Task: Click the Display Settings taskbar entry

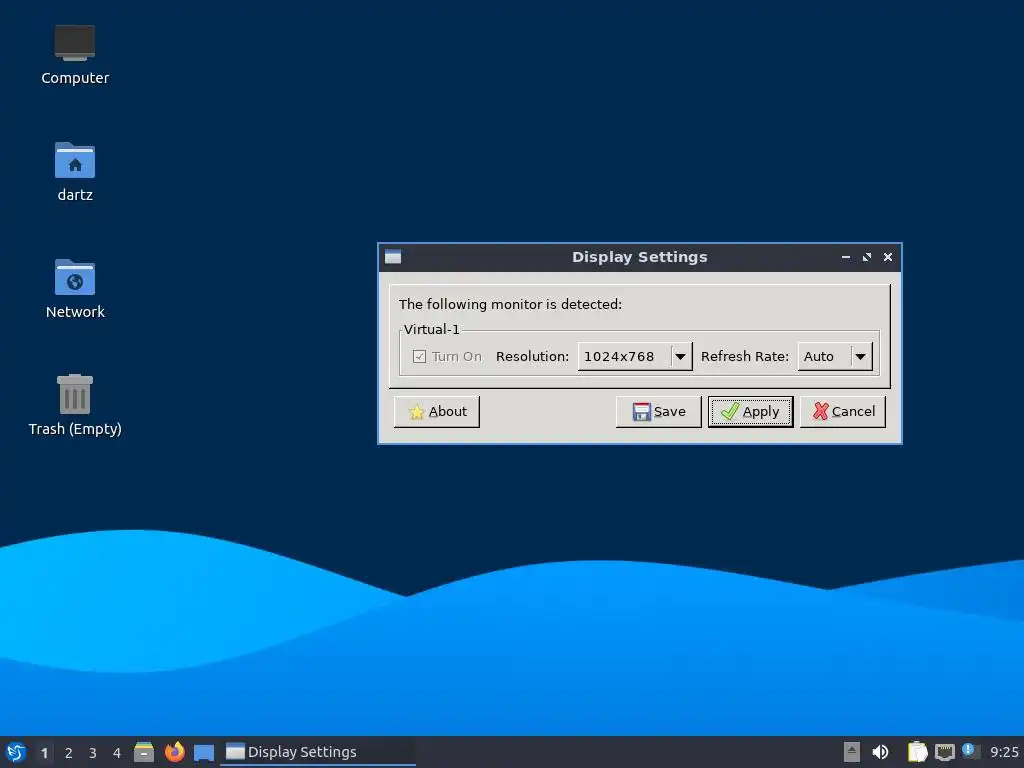Action: tap(318, 752)
